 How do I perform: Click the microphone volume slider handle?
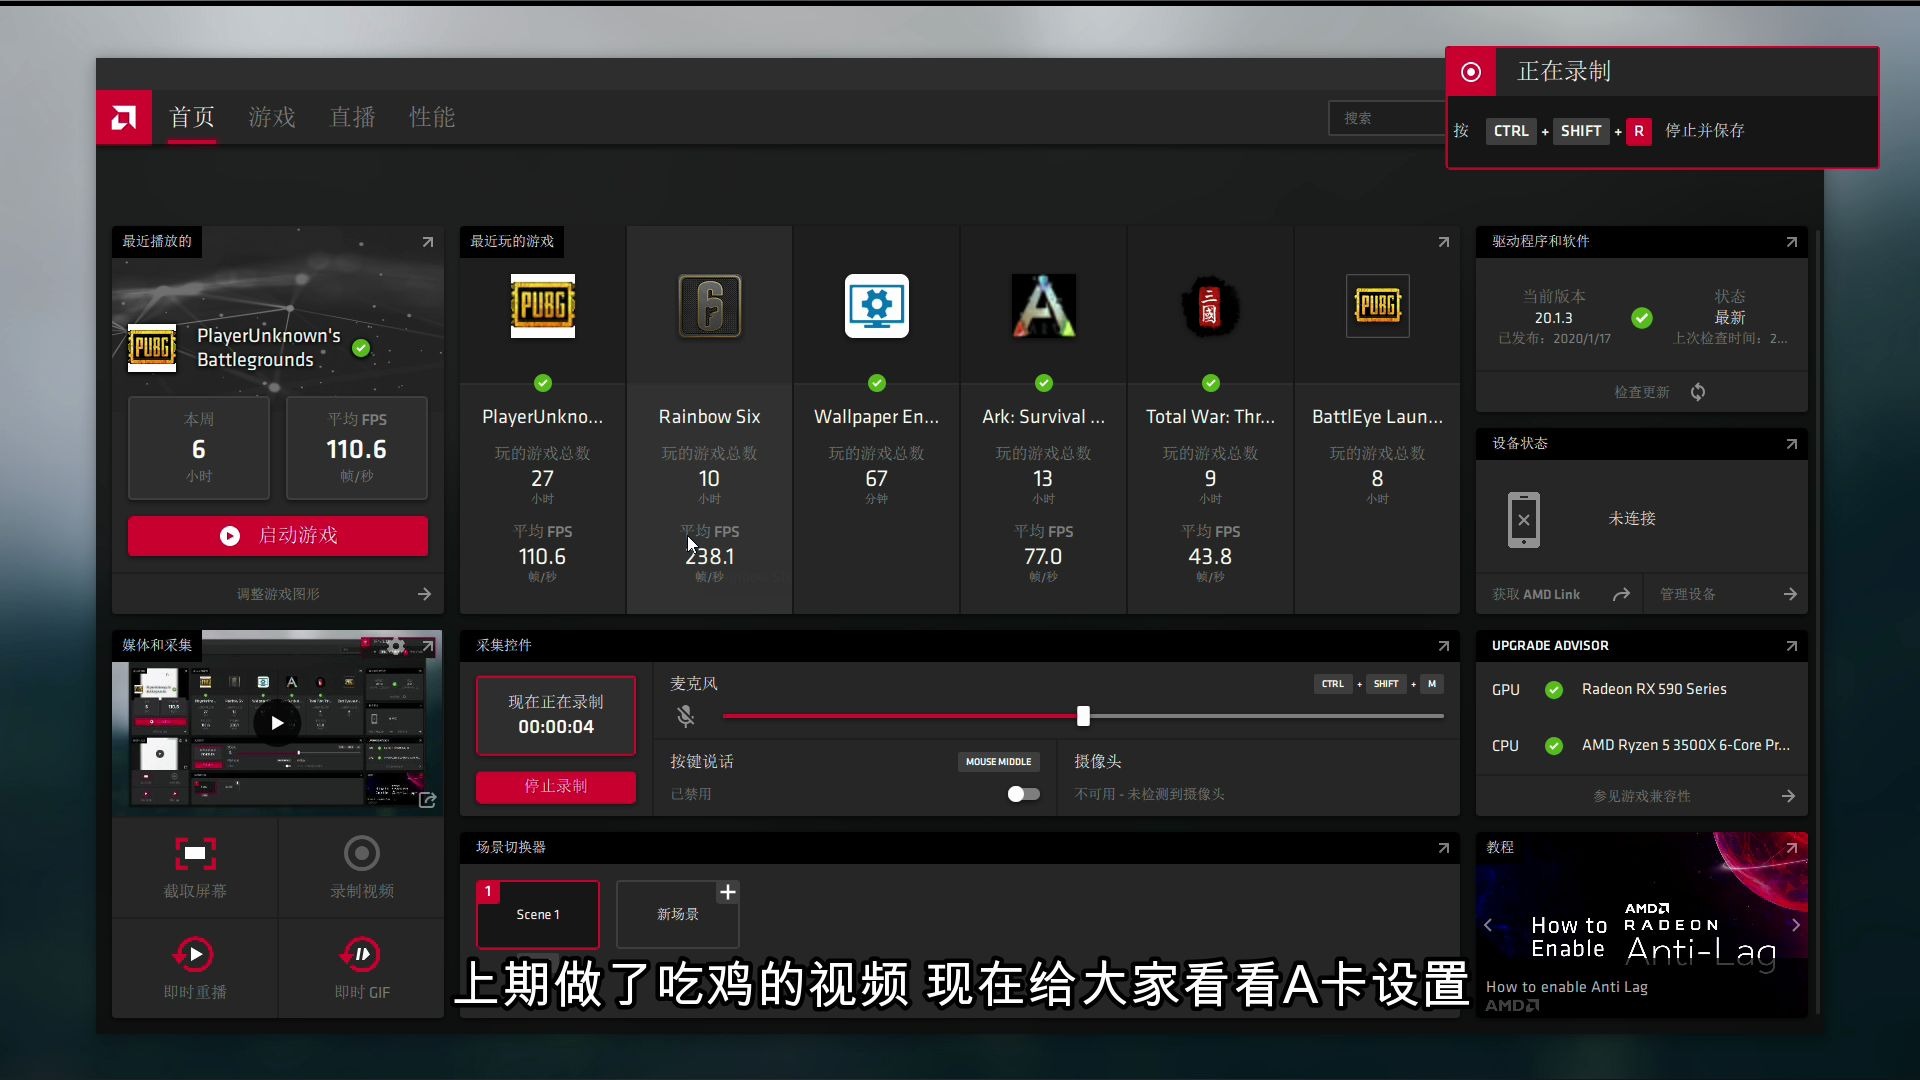click(1083, 716)
